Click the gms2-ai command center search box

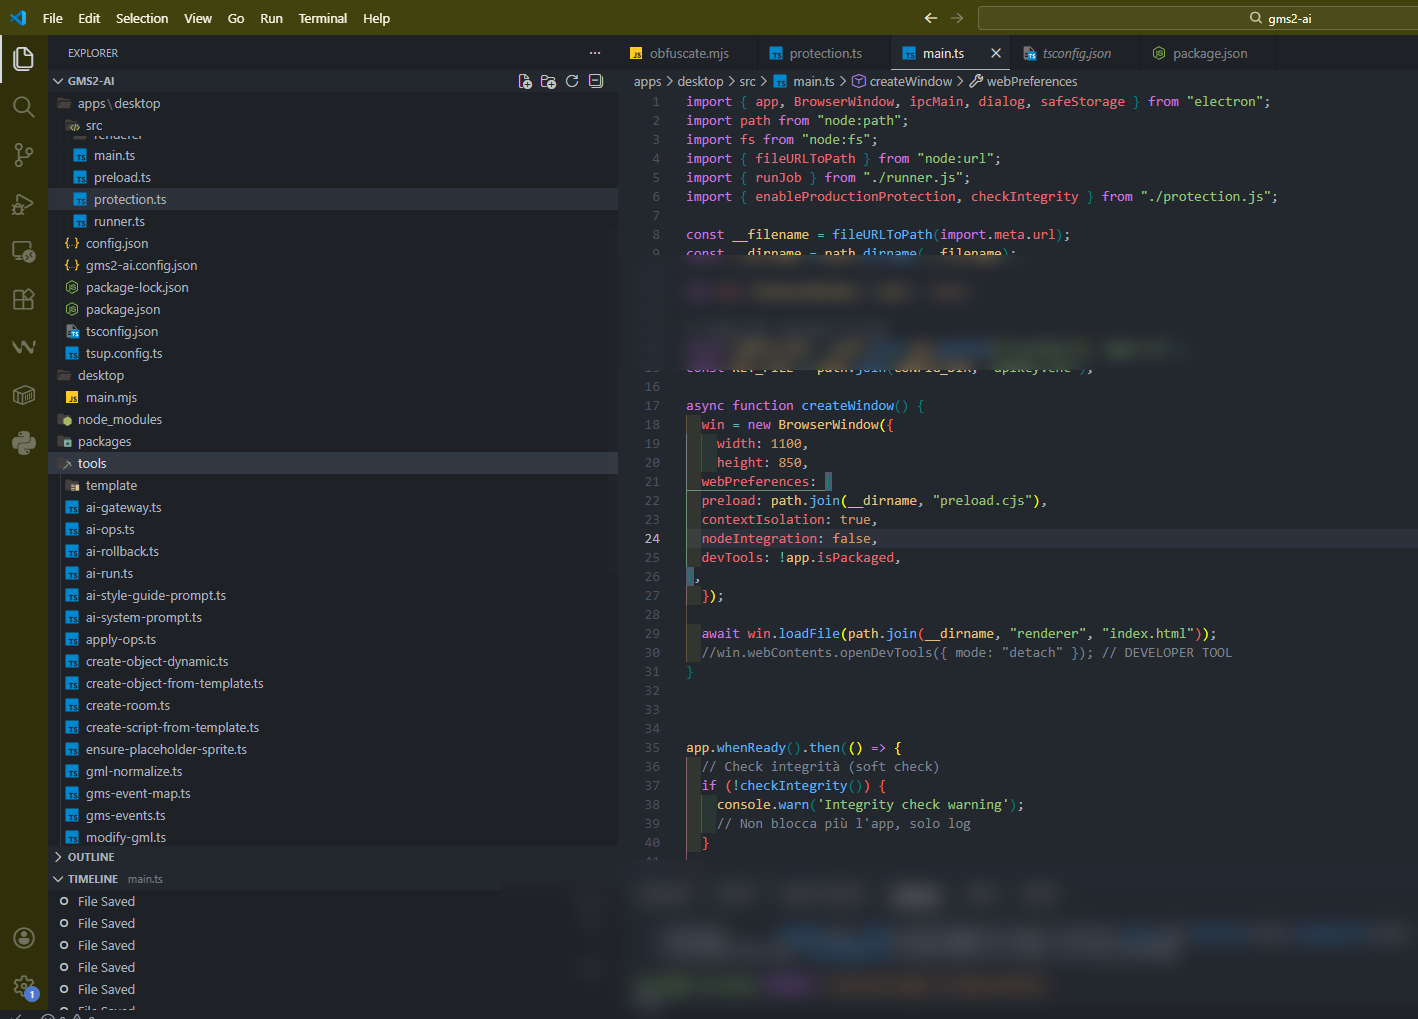point(1198,18)
